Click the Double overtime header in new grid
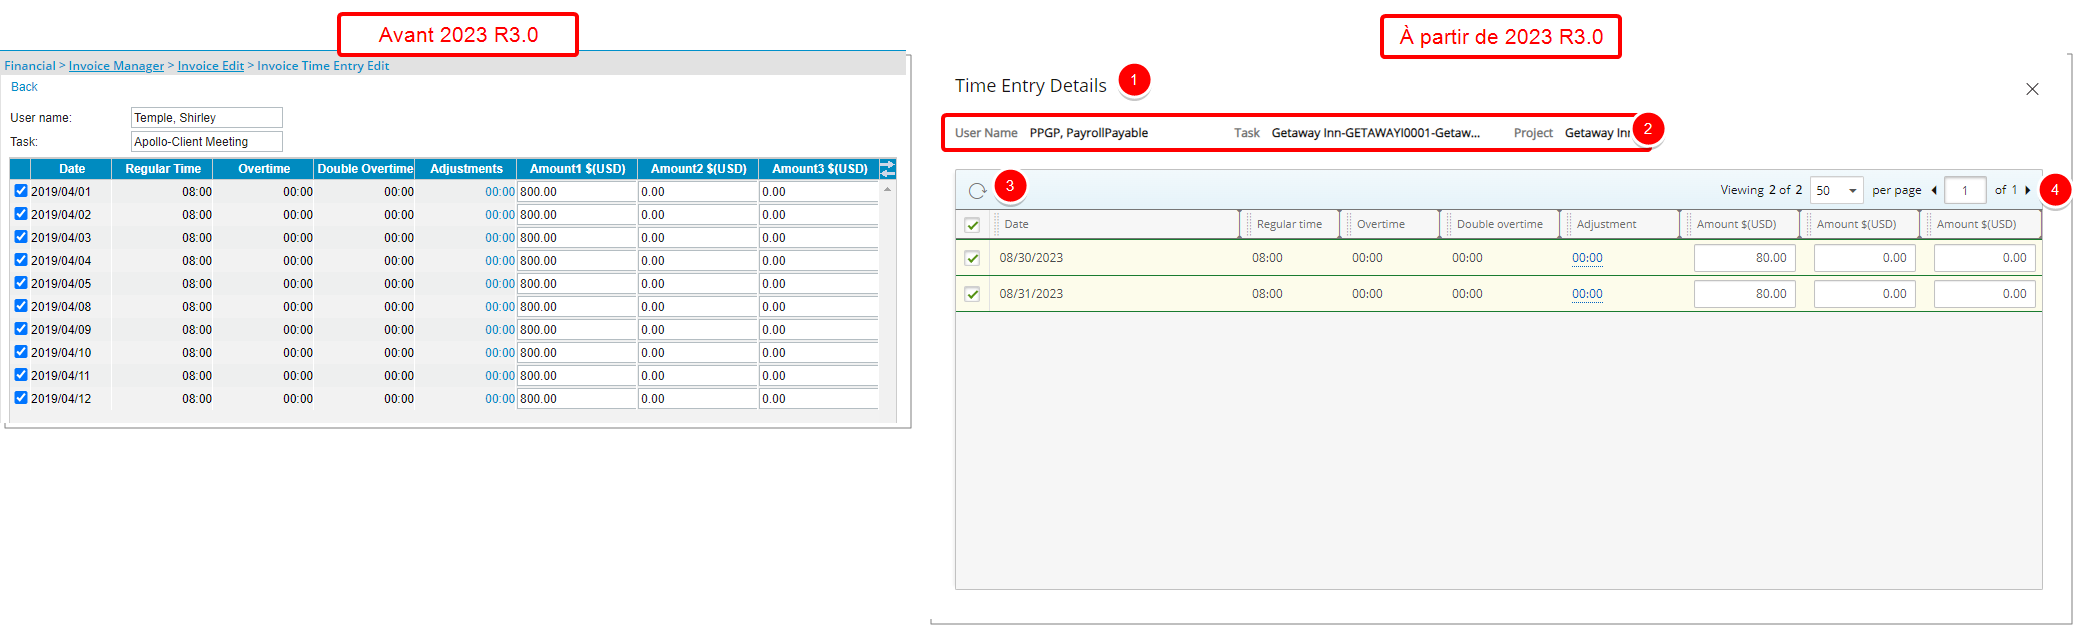Image resolution: width=2085 pixels, height=636 pixels. click(x=1500, y=225)
